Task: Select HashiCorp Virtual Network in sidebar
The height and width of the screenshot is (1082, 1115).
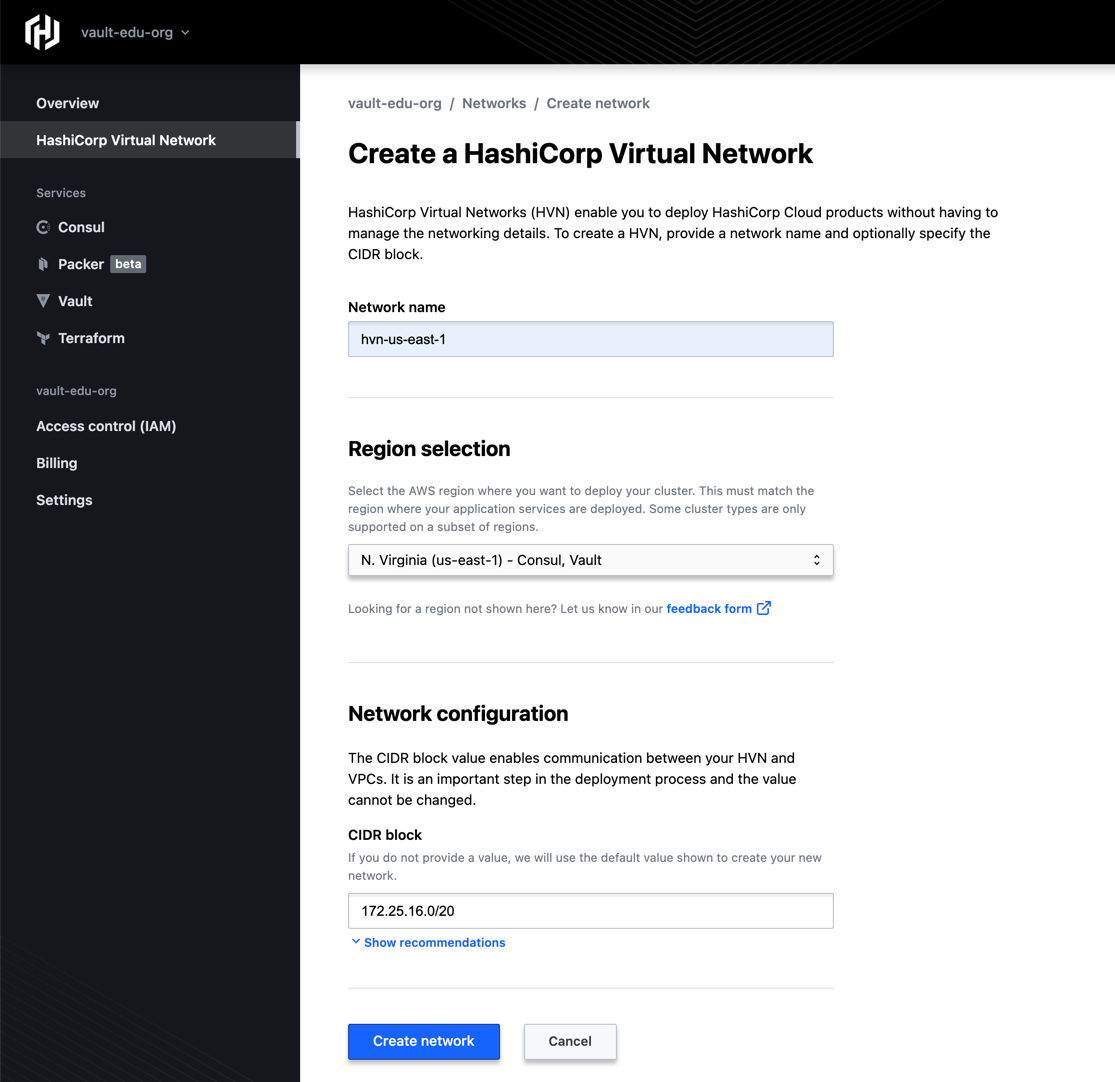Action: [149, 140]
